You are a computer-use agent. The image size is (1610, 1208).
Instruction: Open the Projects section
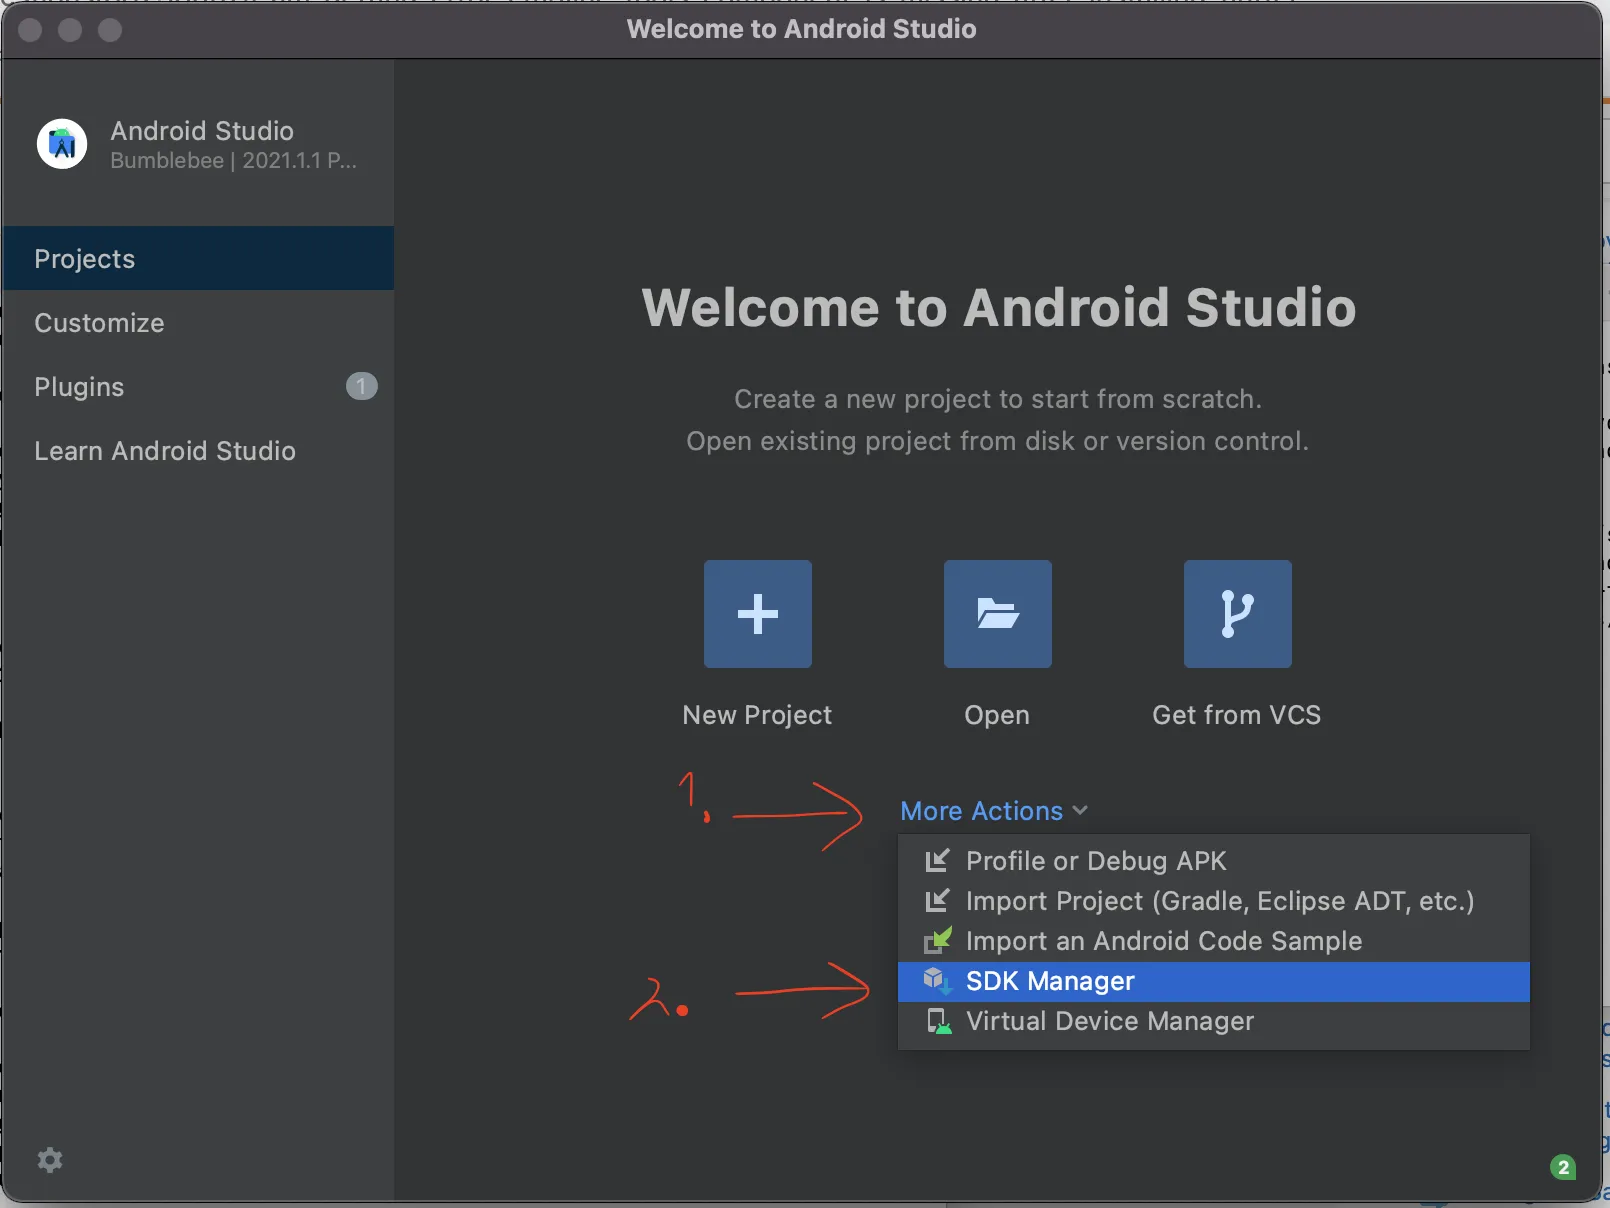[84, 258]
